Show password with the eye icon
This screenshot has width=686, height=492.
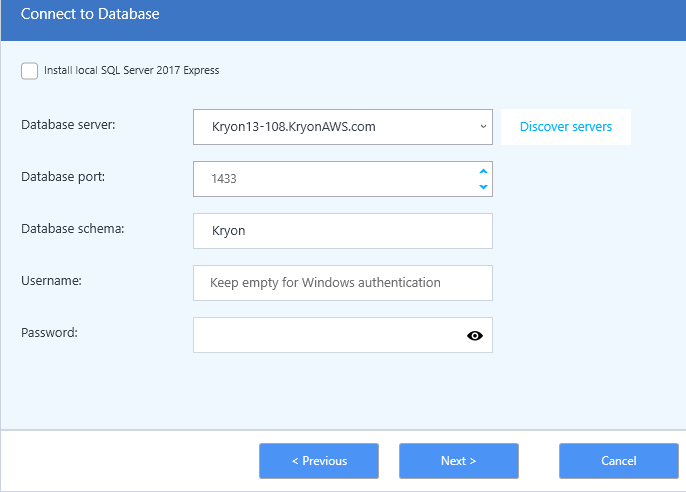pyautogui.click(x=475, y=335)
